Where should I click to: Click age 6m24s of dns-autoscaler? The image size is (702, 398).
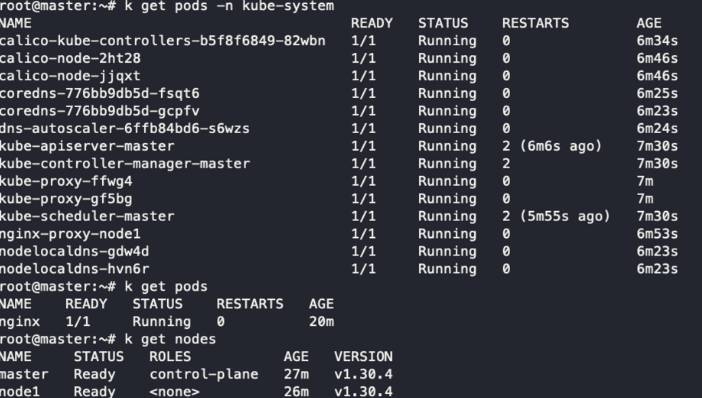657,128
